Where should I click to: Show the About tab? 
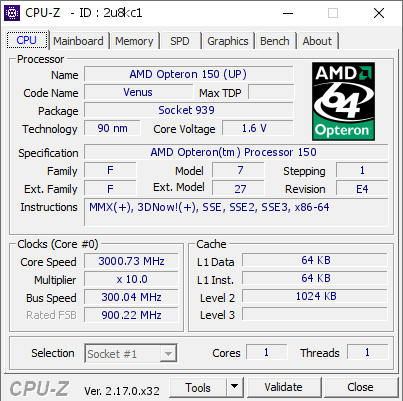coord(317,41)
